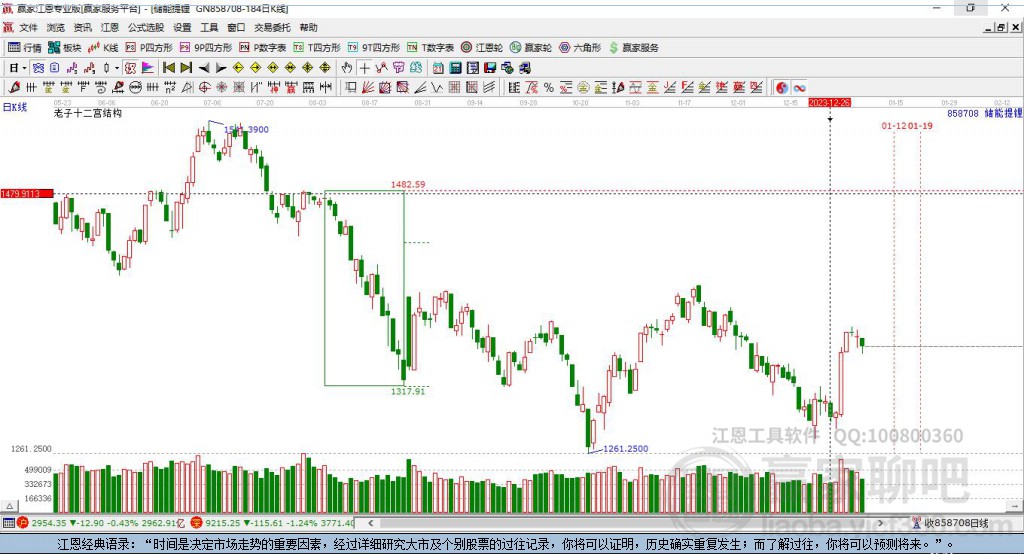
Task: Toggle the blue infinity symbol button
Action: pos(799,88)
